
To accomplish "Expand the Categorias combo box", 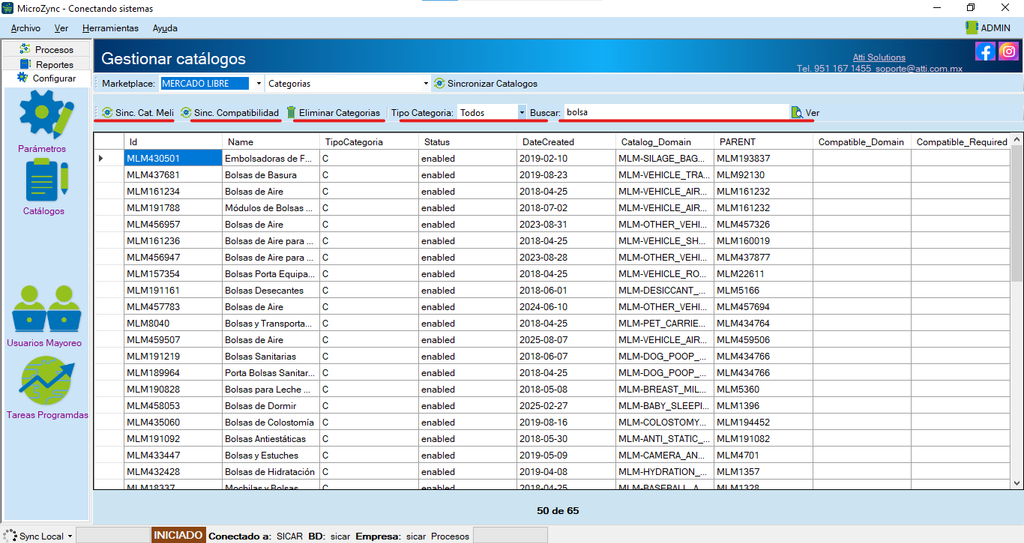I will pyautogui.click(x=426, y=84).
